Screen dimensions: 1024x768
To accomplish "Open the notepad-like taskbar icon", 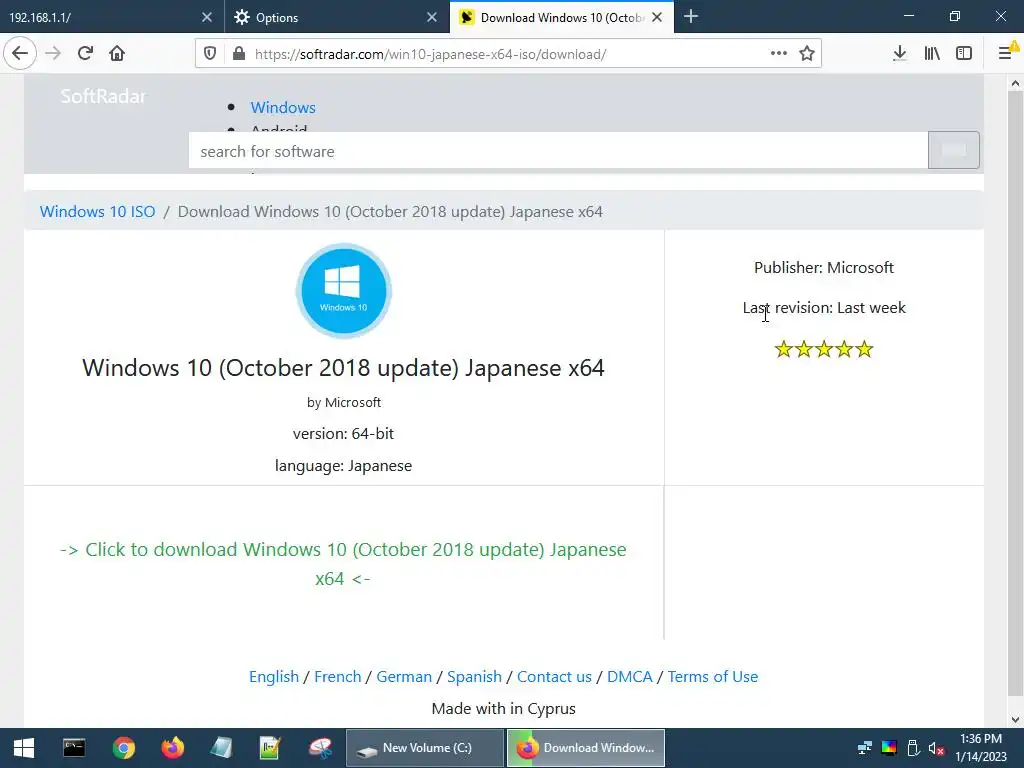I will point(221,748).
